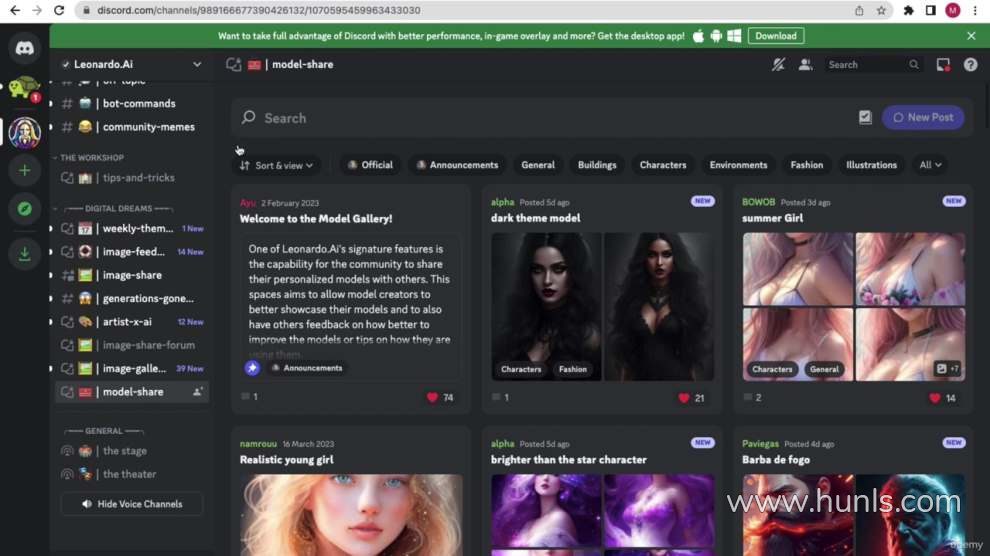Open tips-and-tricks channel
The image size is (990, 556).
pos(132,178)
